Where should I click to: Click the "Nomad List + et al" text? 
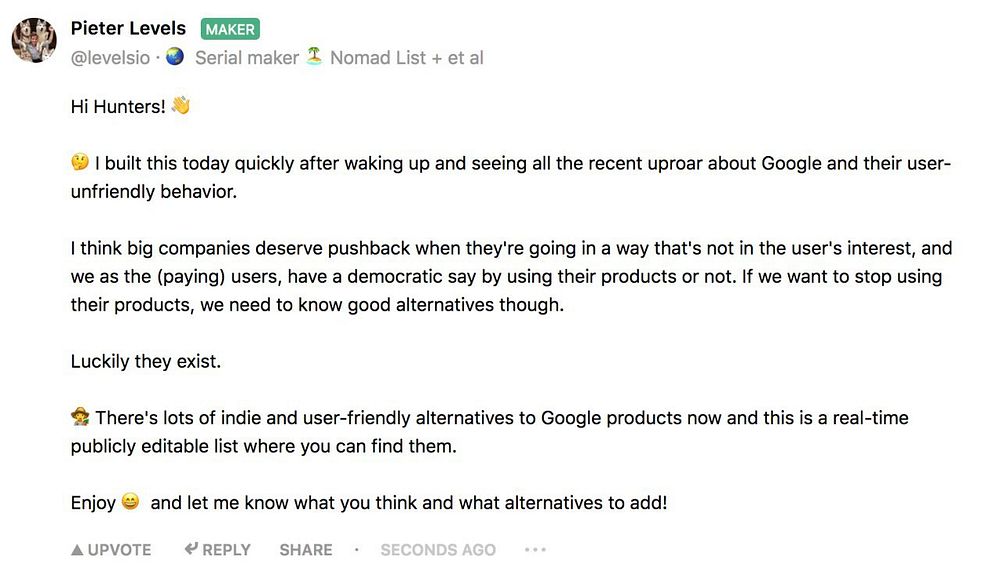tap(406, 58)
